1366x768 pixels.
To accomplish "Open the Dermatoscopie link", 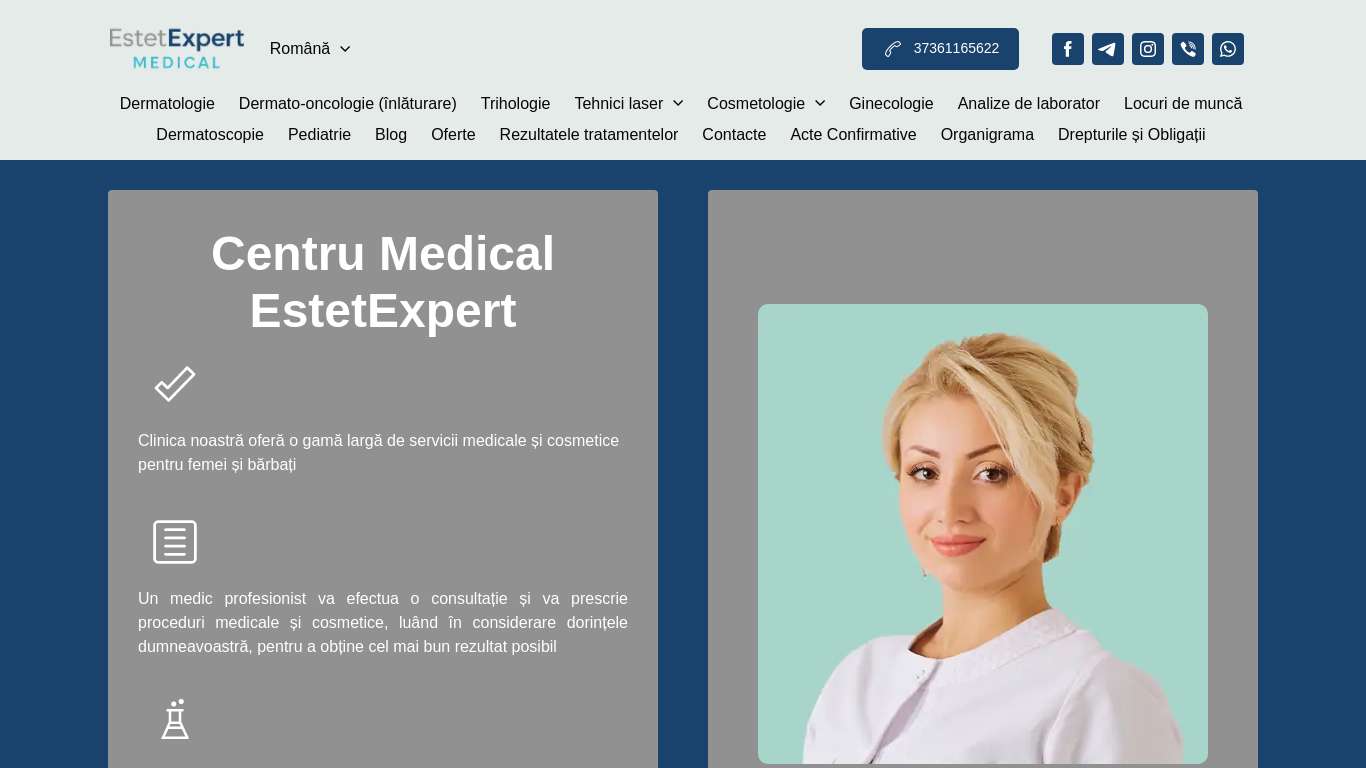I will click(x=210, y=135).
